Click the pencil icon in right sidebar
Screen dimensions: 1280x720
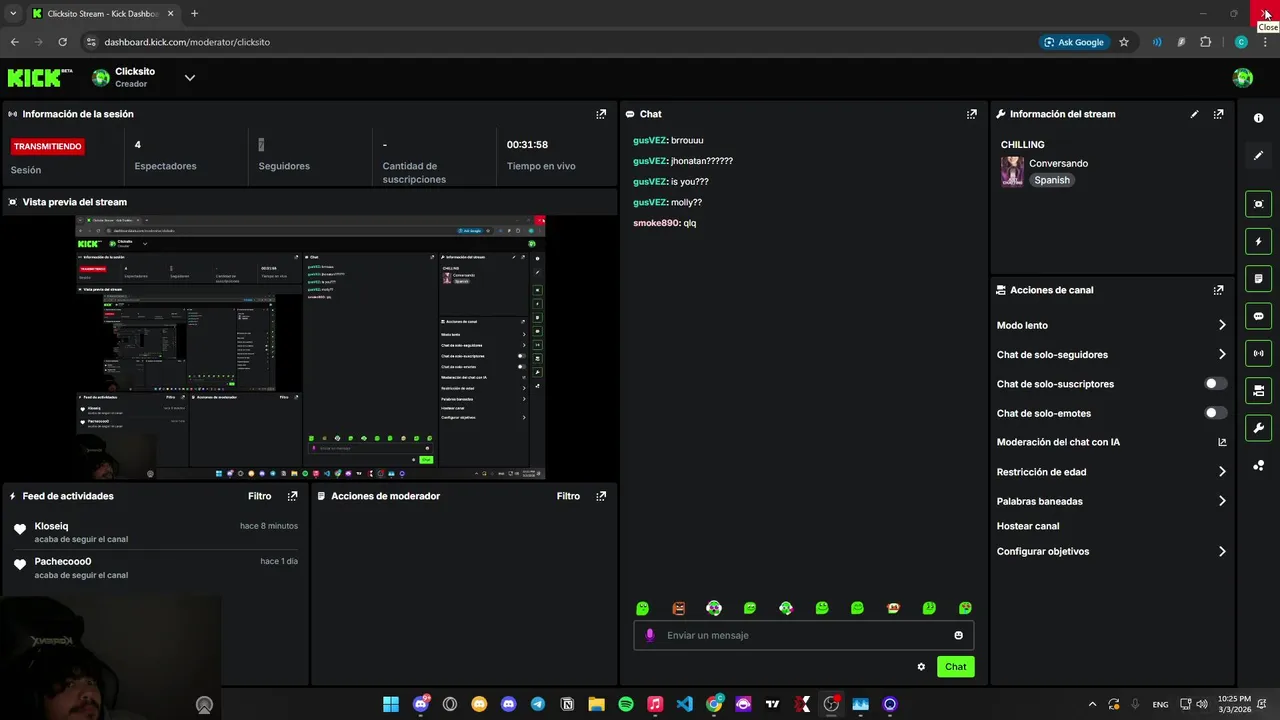[1258, 155]
